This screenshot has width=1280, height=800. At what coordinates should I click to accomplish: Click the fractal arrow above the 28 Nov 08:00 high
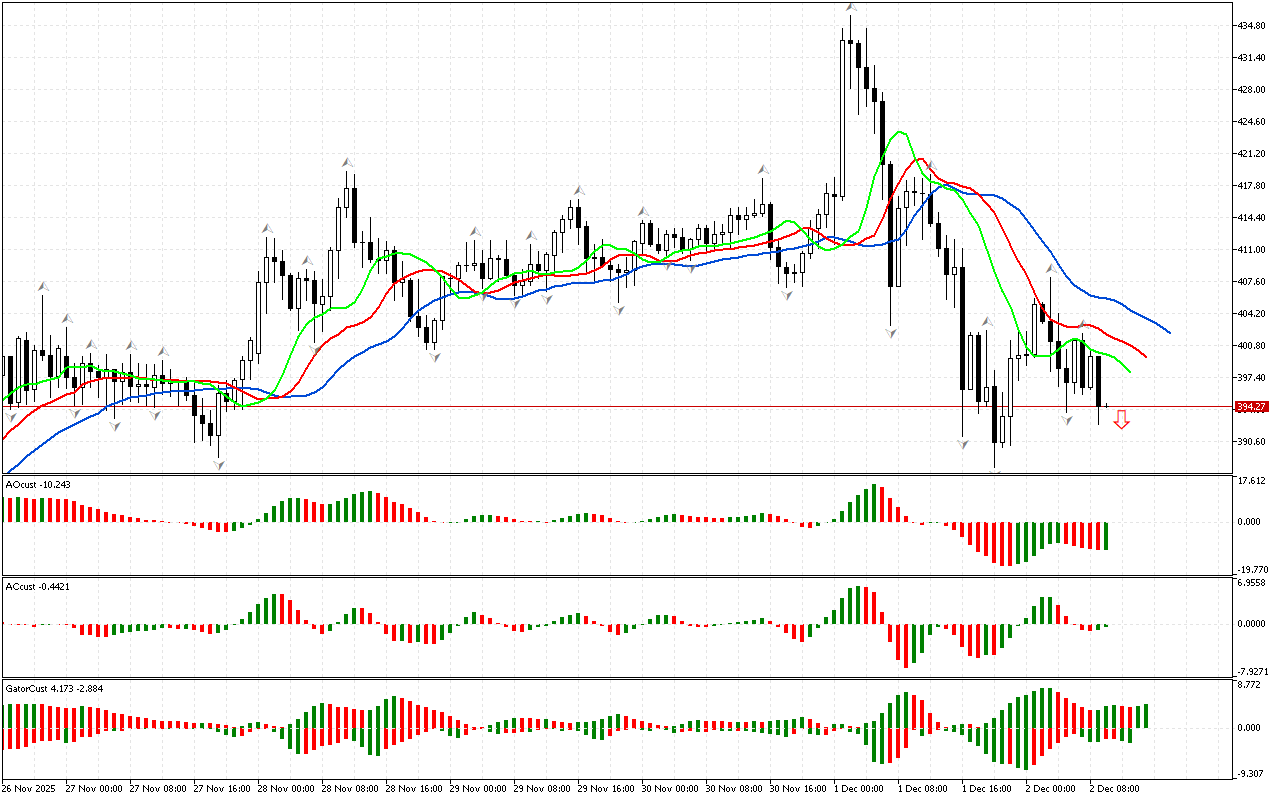[347, 161]
